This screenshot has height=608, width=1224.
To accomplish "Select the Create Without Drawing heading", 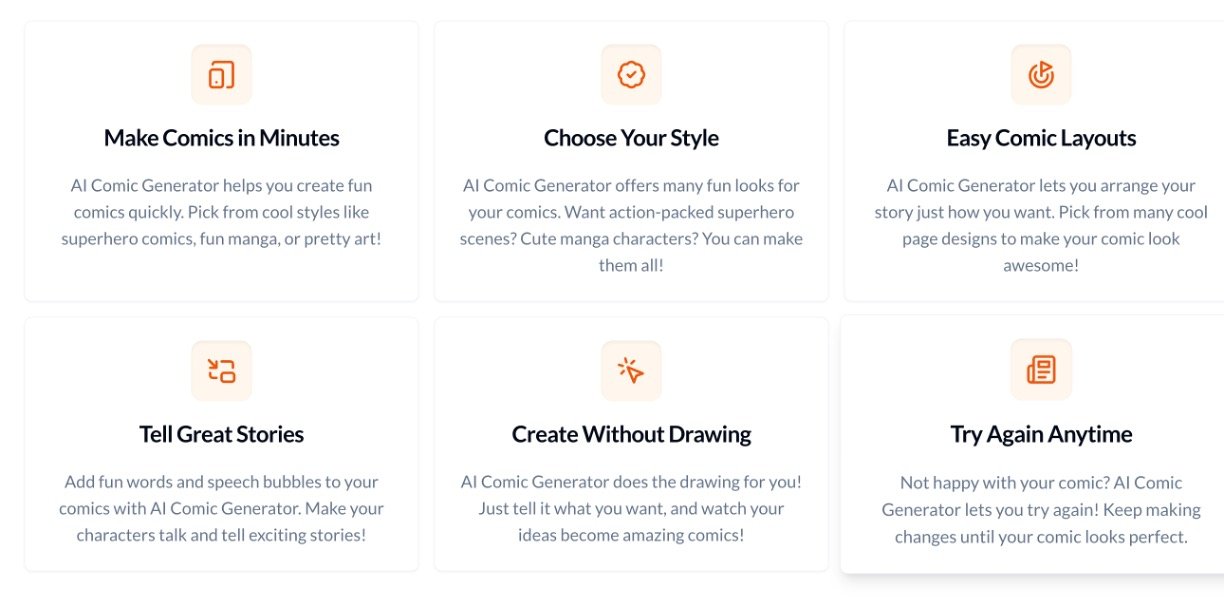I will click(631, 434).
